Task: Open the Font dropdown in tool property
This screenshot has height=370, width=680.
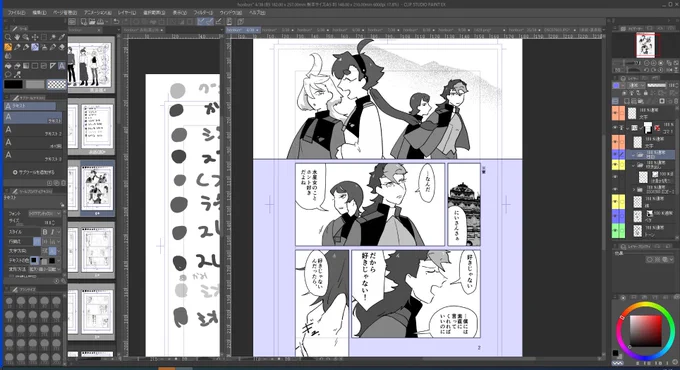Action: coord(45,213)
